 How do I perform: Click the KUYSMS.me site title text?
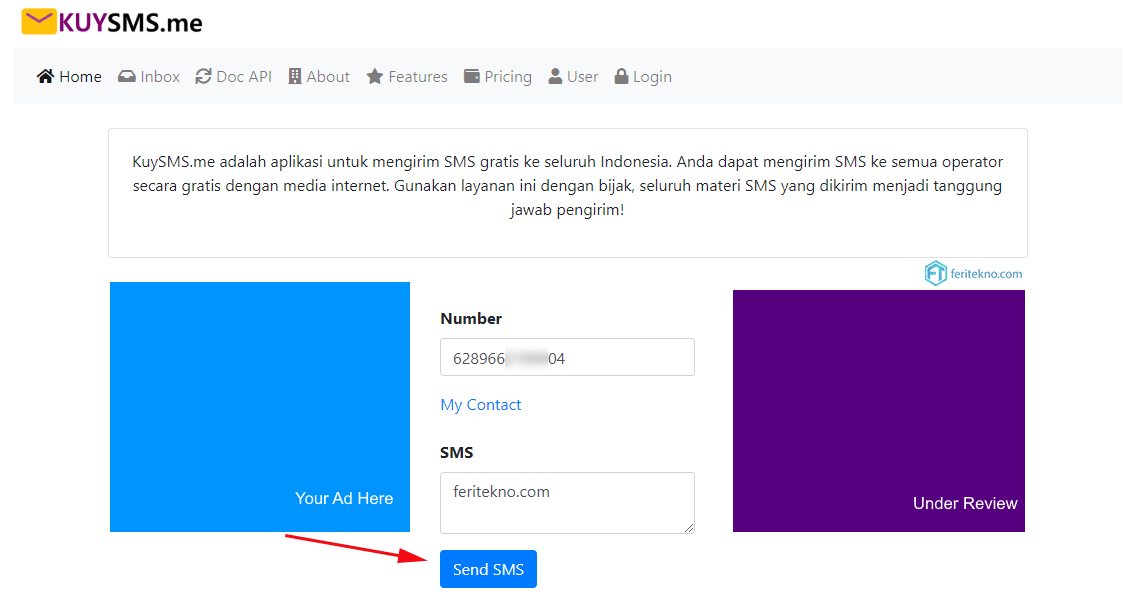coord(130,23)
